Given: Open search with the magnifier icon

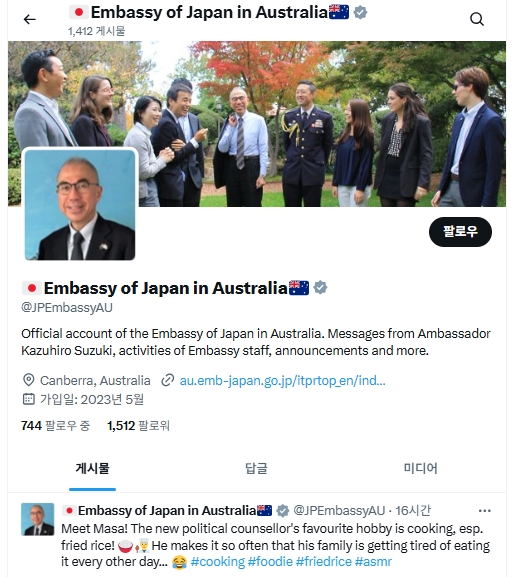Looking at the screenshot, I should point(477,19).
